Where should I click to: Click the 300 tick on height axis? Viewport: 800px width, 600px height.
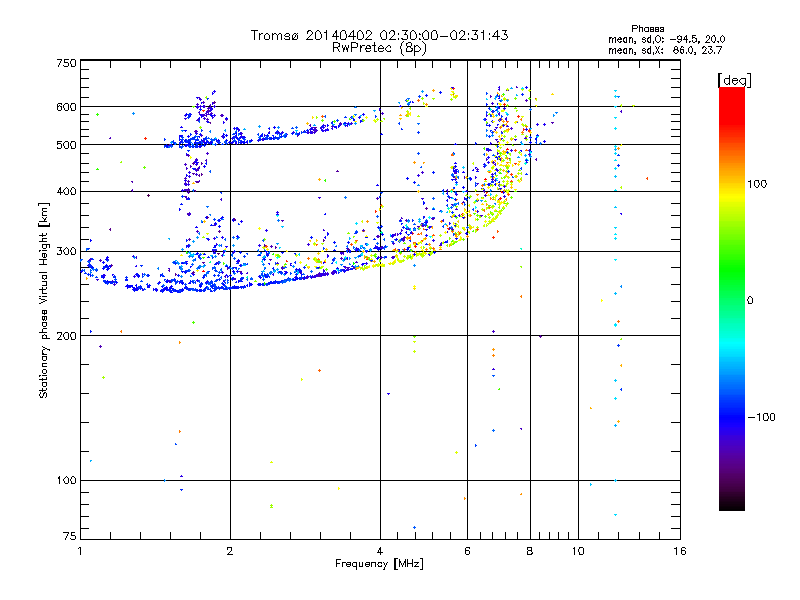[66, 251]
